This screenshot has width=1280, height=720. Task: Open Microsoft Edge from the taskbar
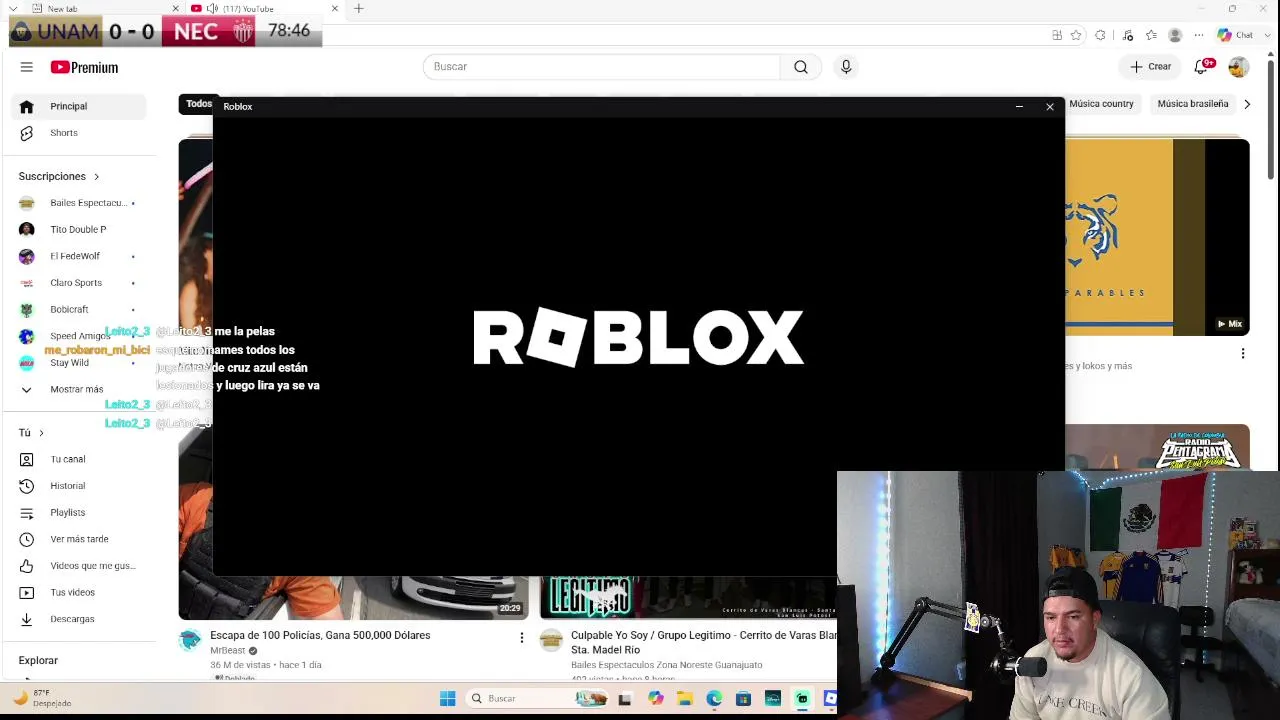[714, 698]
